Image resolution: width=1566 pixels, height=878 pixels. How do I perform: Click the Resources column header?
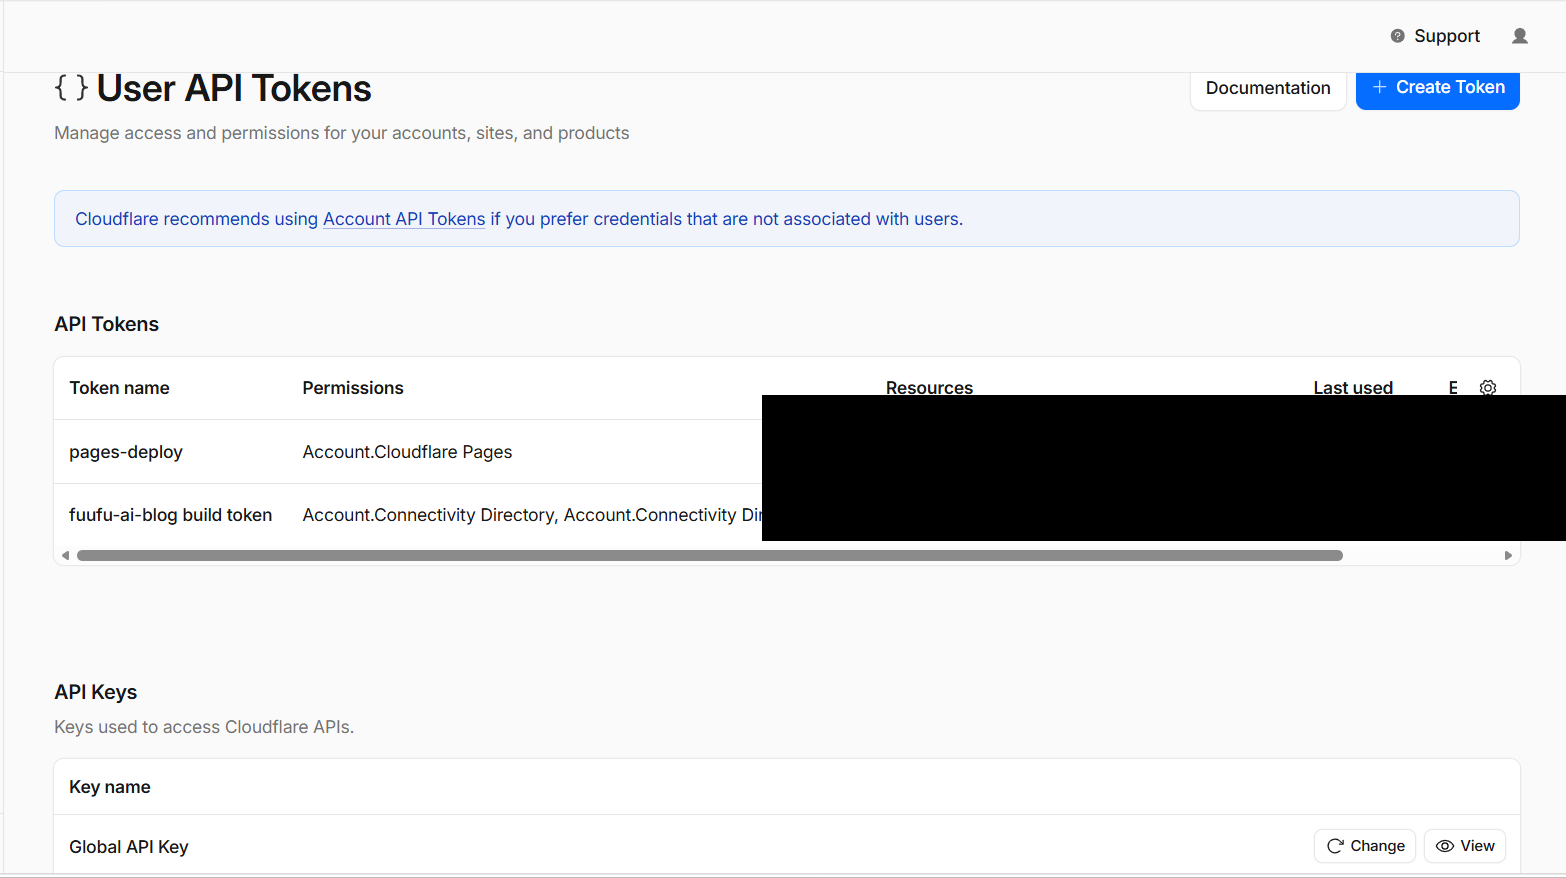pyautogui.click(x=929, y=387)
